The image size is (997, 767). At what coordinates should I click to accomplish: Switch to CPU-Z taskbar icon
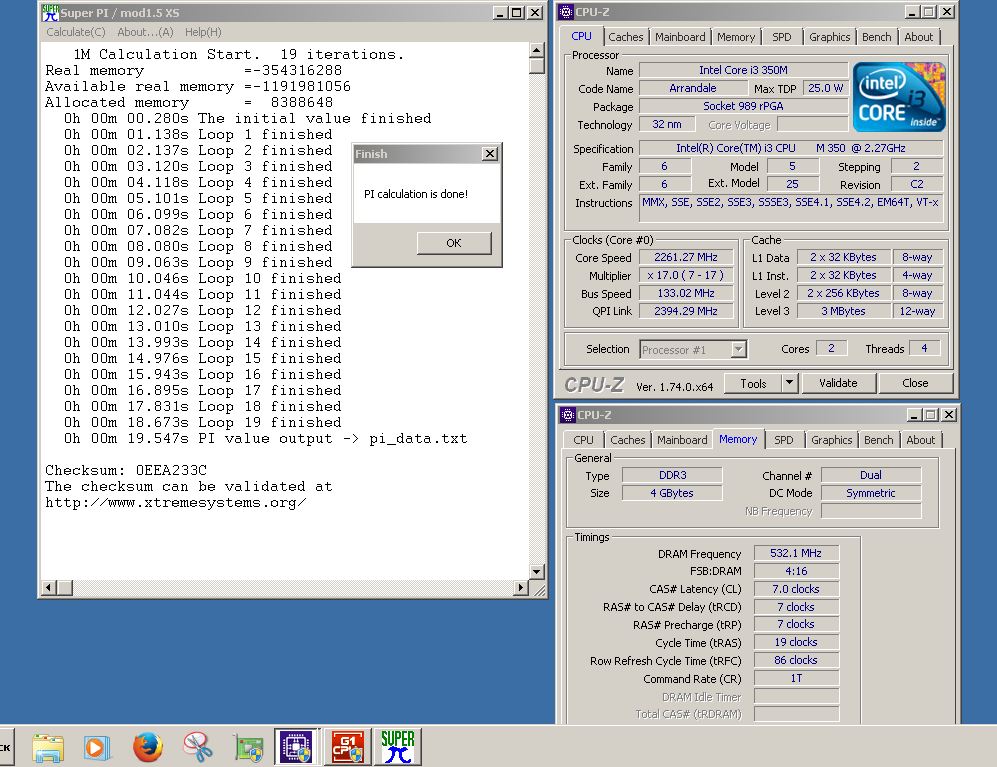pyautogui.click(x=296, y=747)
